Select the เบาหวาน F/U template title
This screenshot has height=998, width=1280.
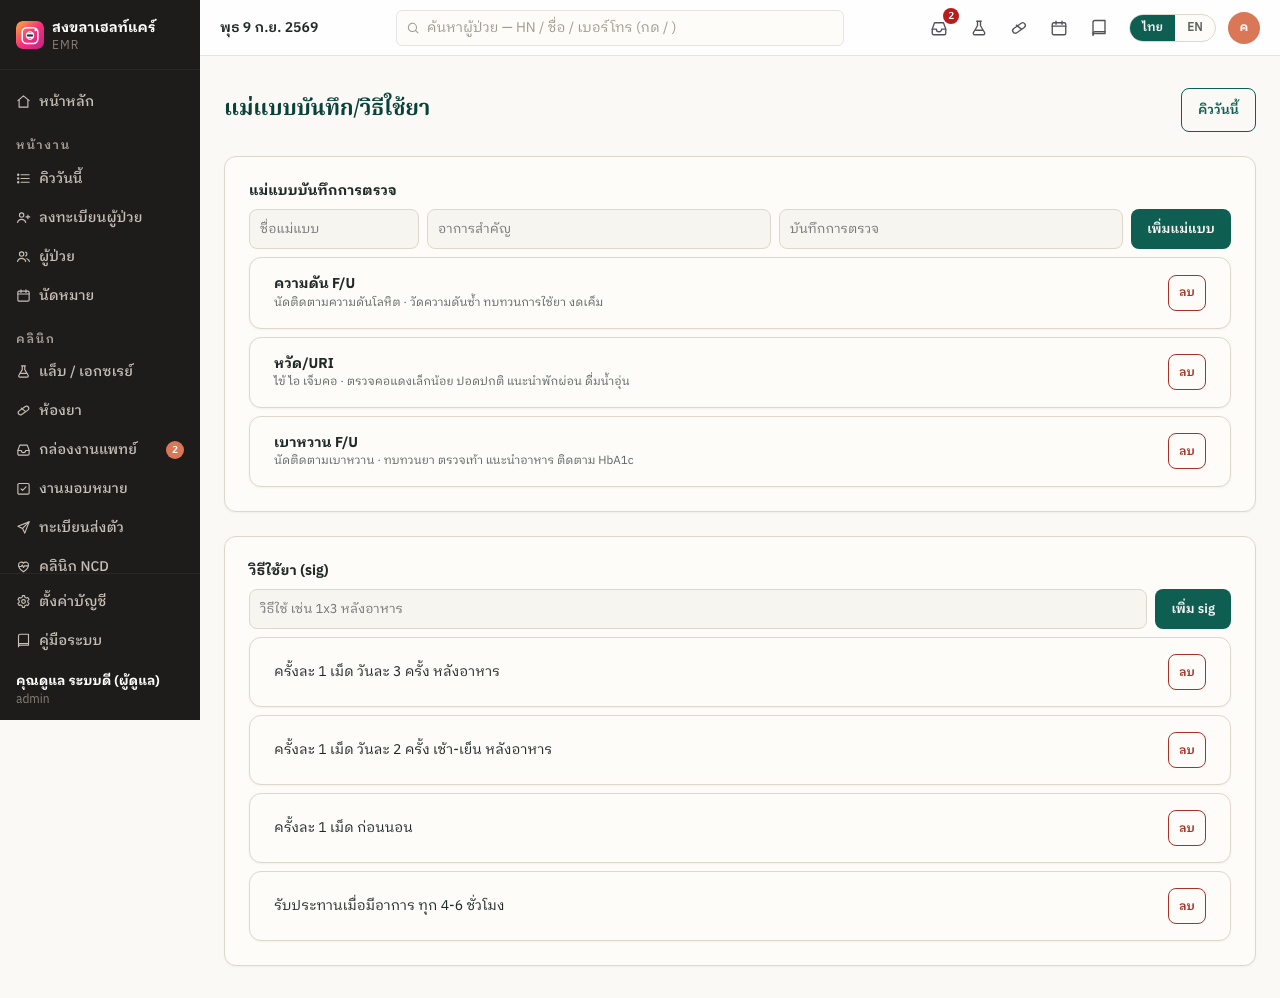(316, 442)
